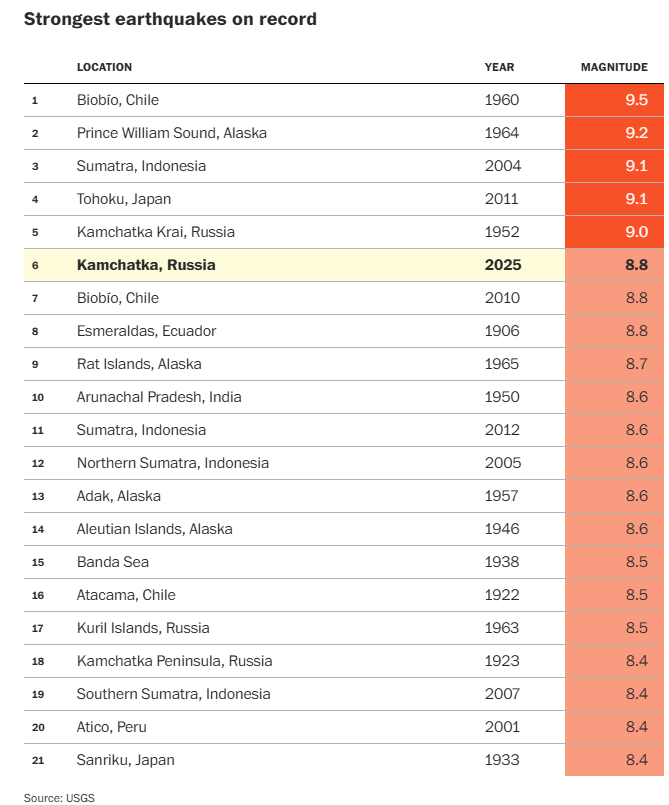Select the 9.5 magnitude cell for Chile

[x=615, y=100]
